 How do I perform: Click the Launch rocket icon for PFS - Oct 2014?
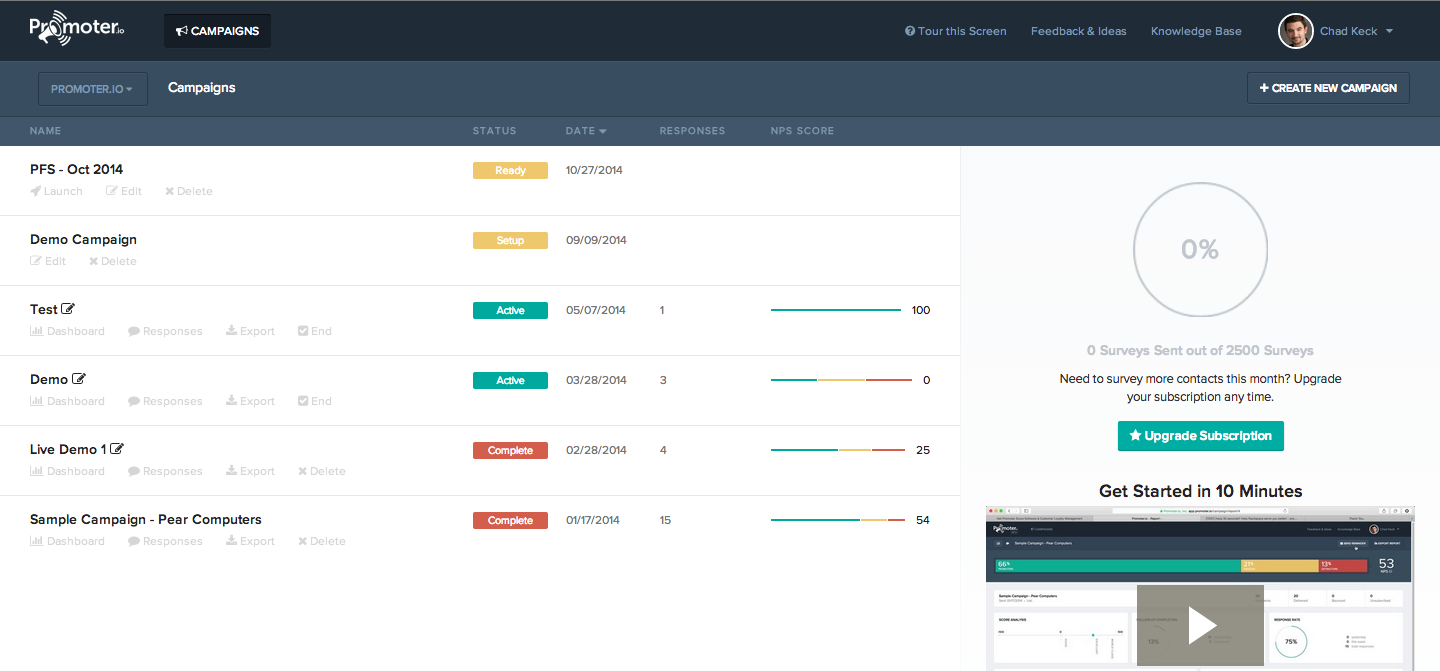tap(36, 191)
